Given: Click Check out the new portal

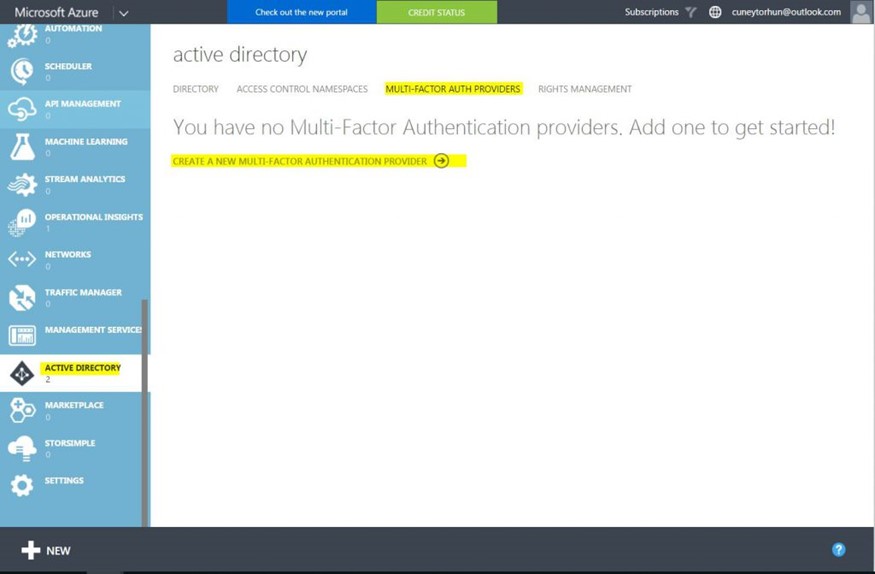Looking at the screenshot, I should pos(301,12).
